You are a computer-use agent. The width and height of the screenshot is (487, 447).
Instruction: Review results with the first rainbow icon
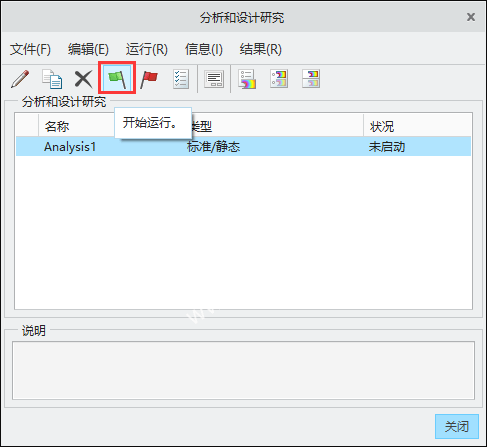(x=247, y=79)
